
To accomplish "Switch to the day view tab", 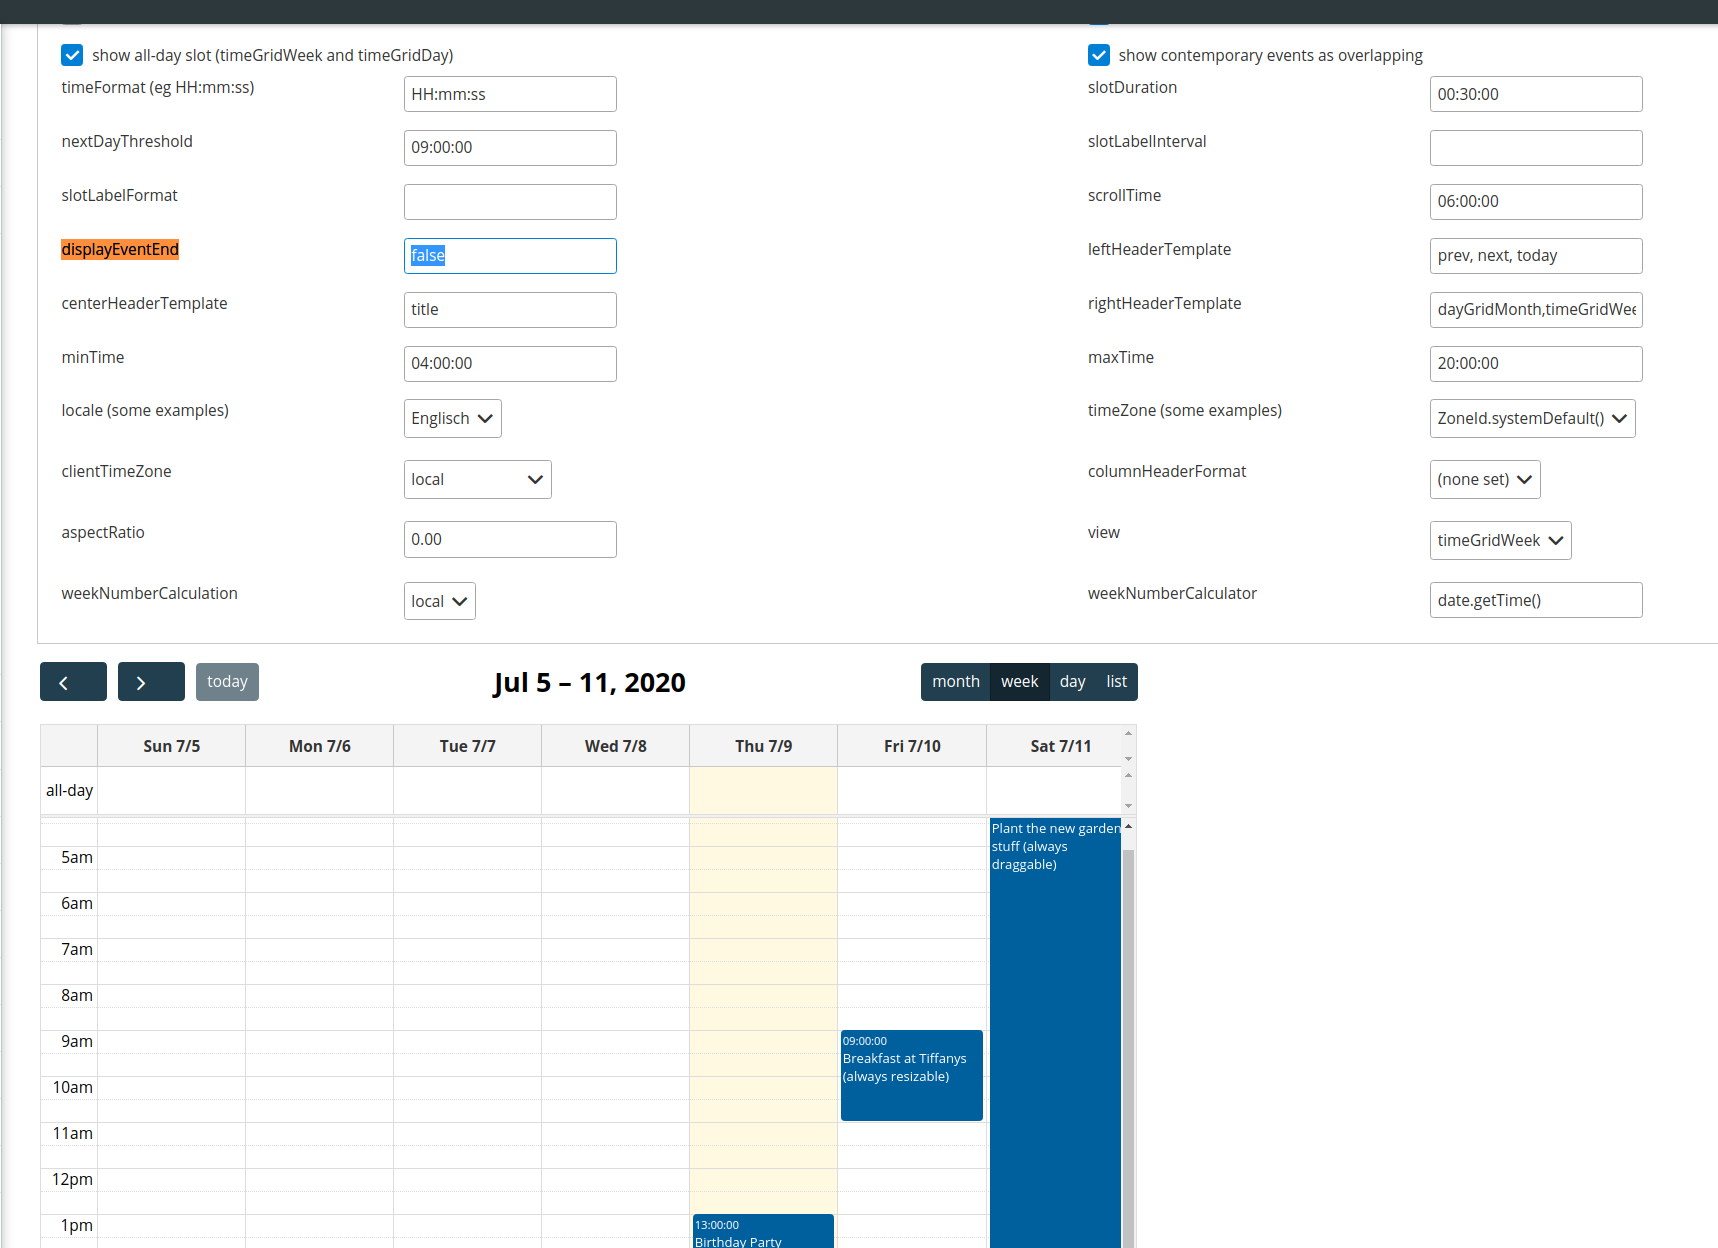I will coord(1072,681).
